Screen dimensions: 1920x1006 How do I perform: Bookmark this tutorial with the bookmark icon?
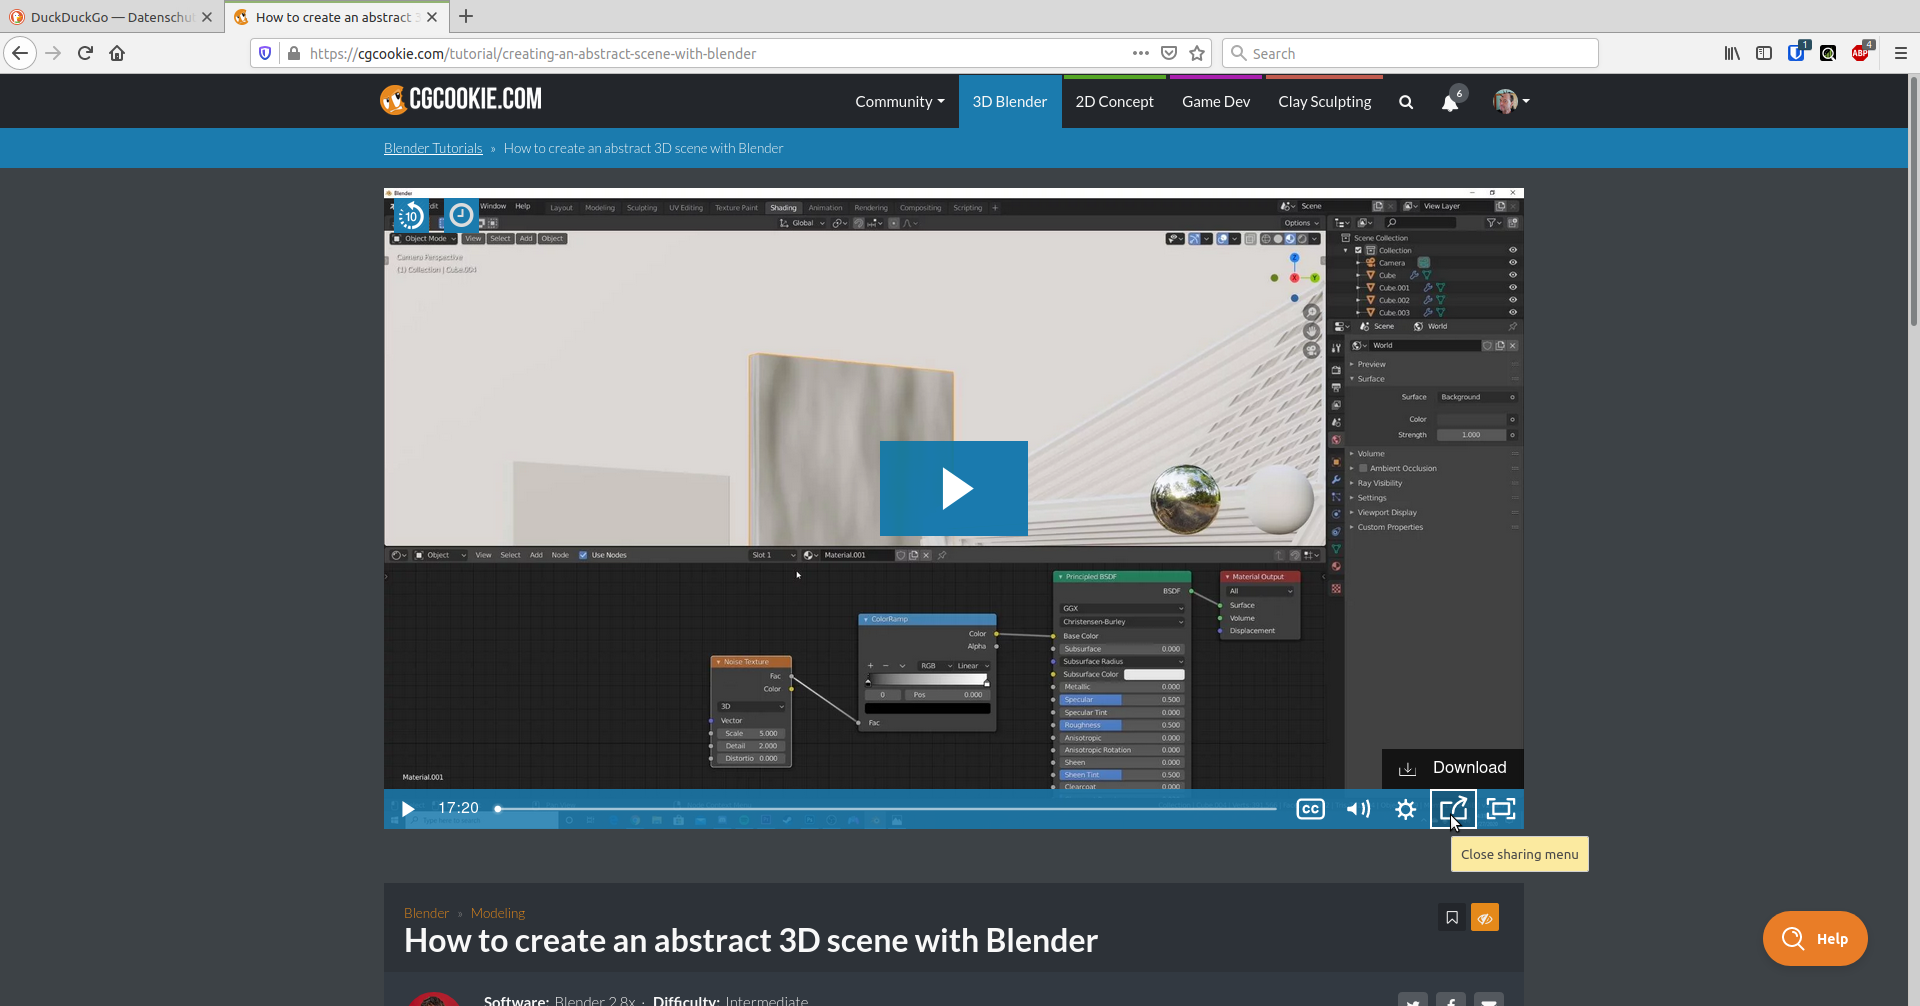click(1452, 917)
